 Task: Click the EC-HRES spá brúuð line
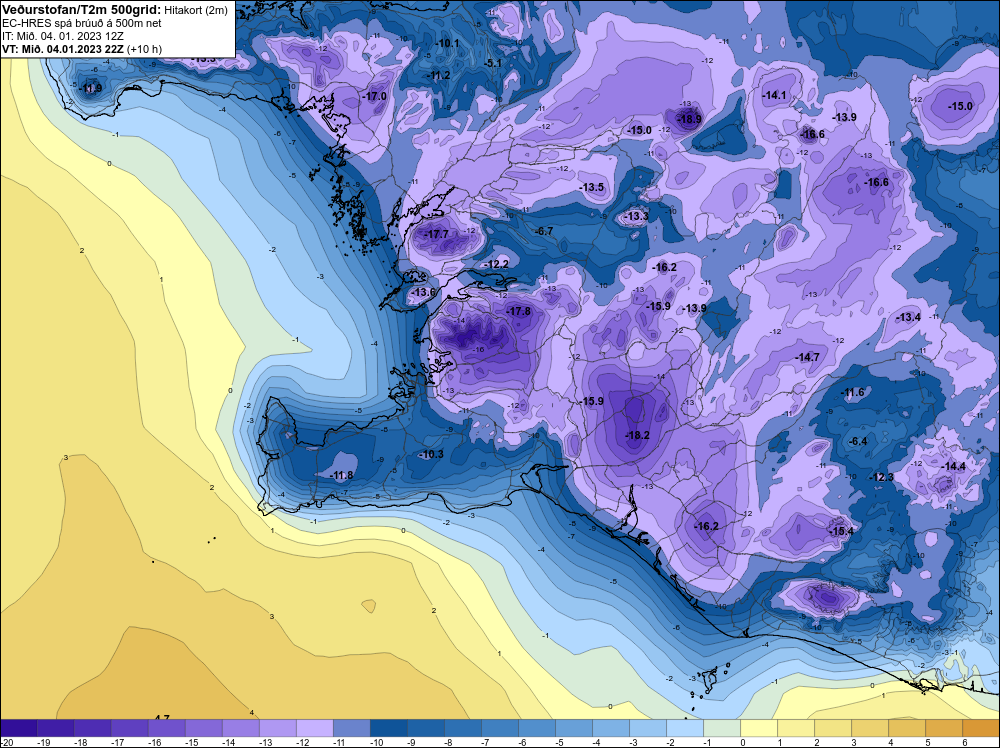(82, 24)
